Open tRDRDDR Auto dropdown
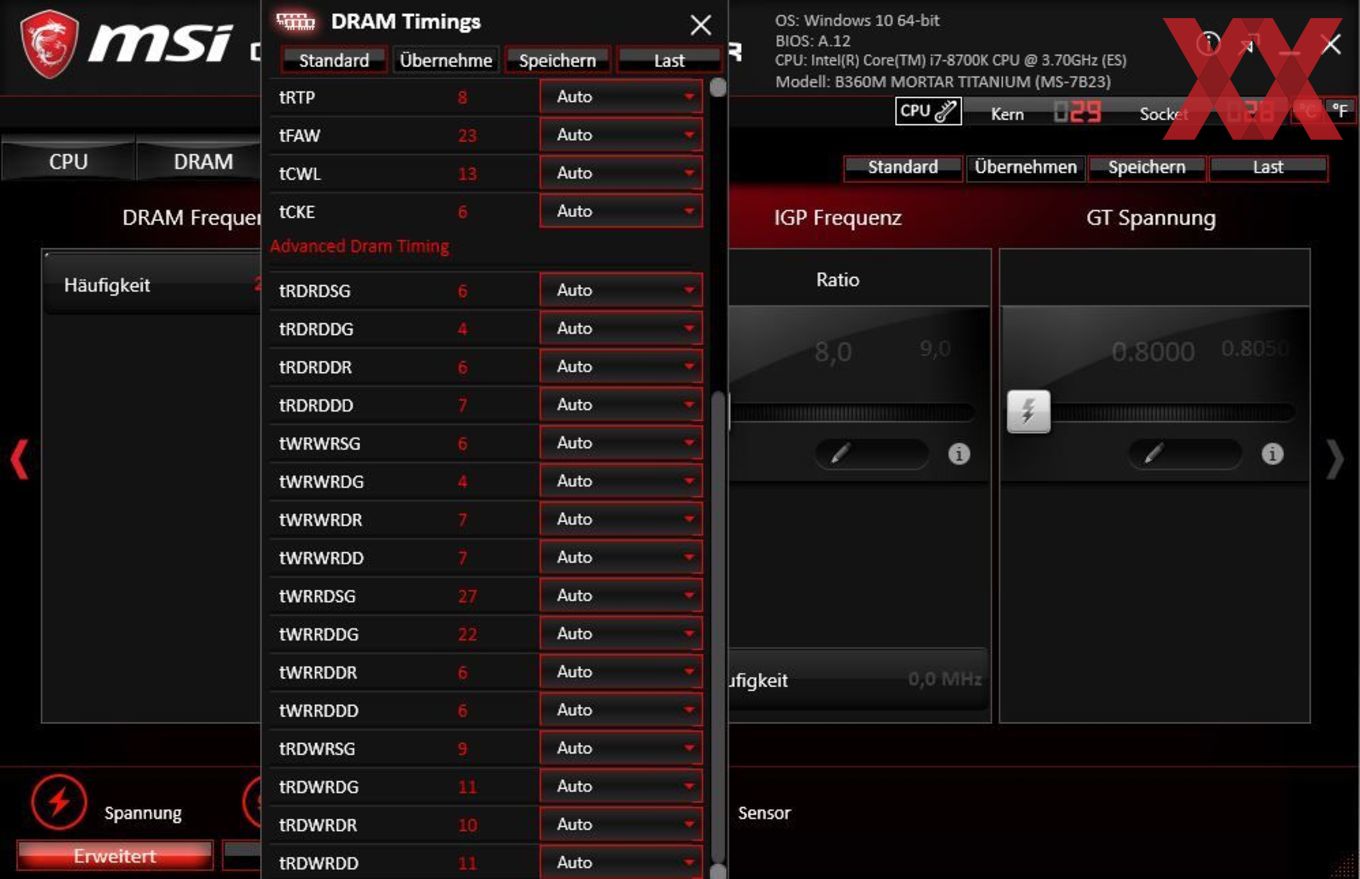Viewport: 1360px width, 879px height. coord(621,366)
